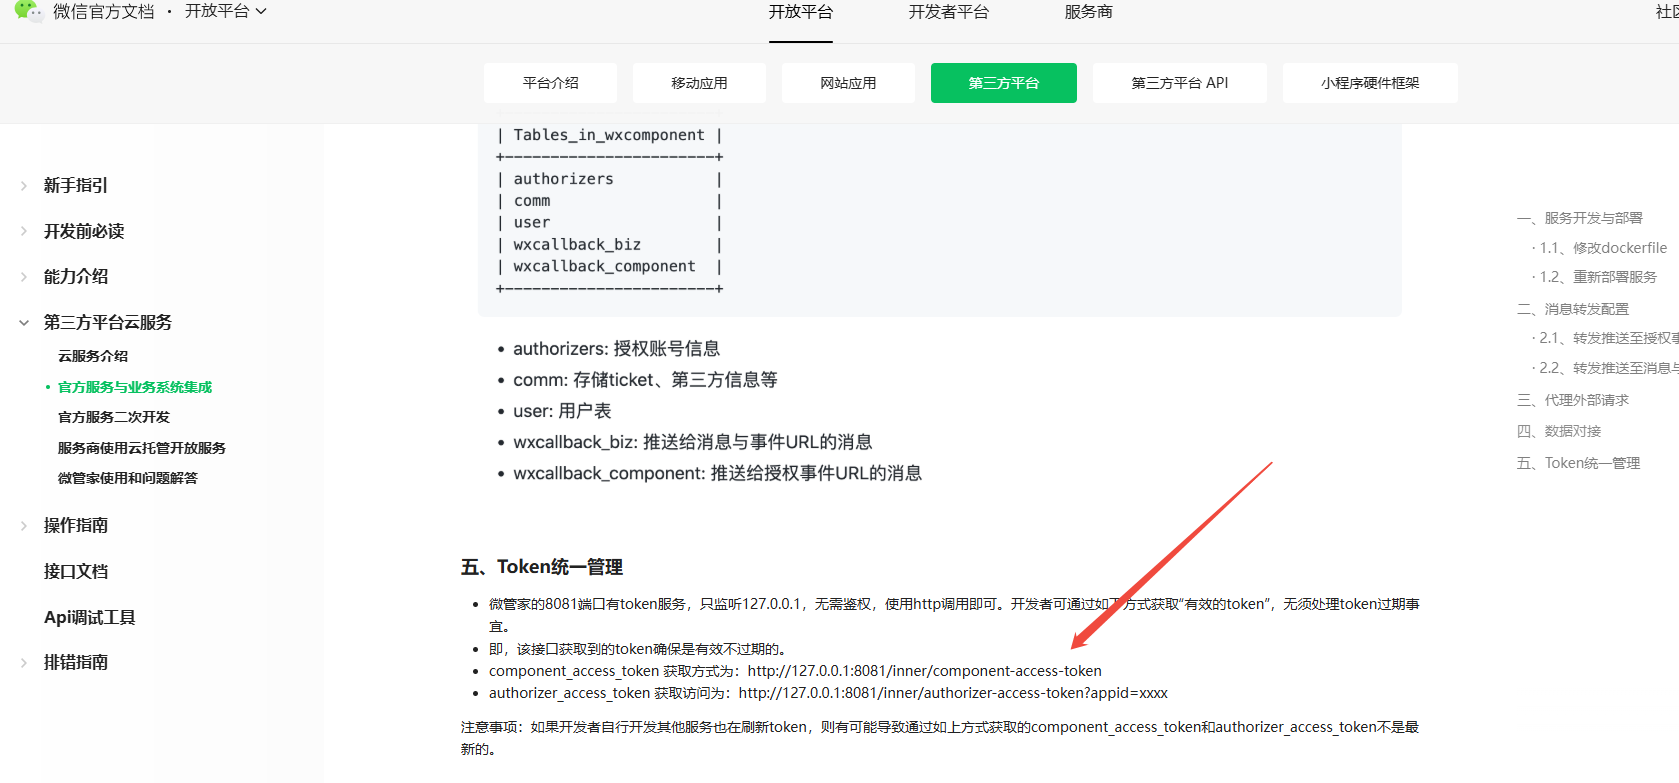Open the 平台介绍 section button

[550, 83]
